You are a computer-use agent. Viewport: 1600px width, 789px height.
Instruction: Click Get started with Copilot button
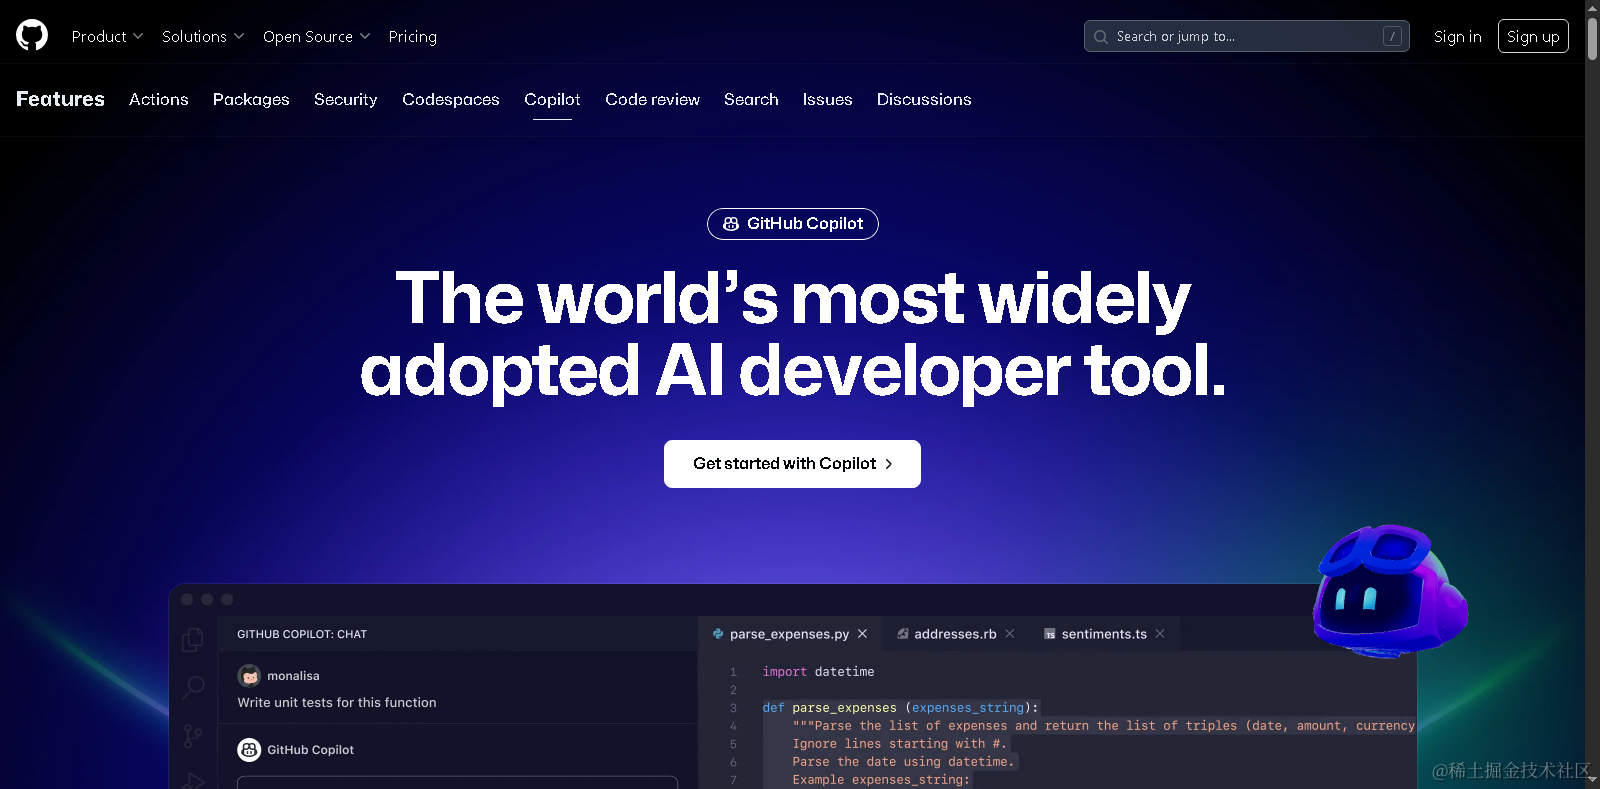[x=792, y=464]
